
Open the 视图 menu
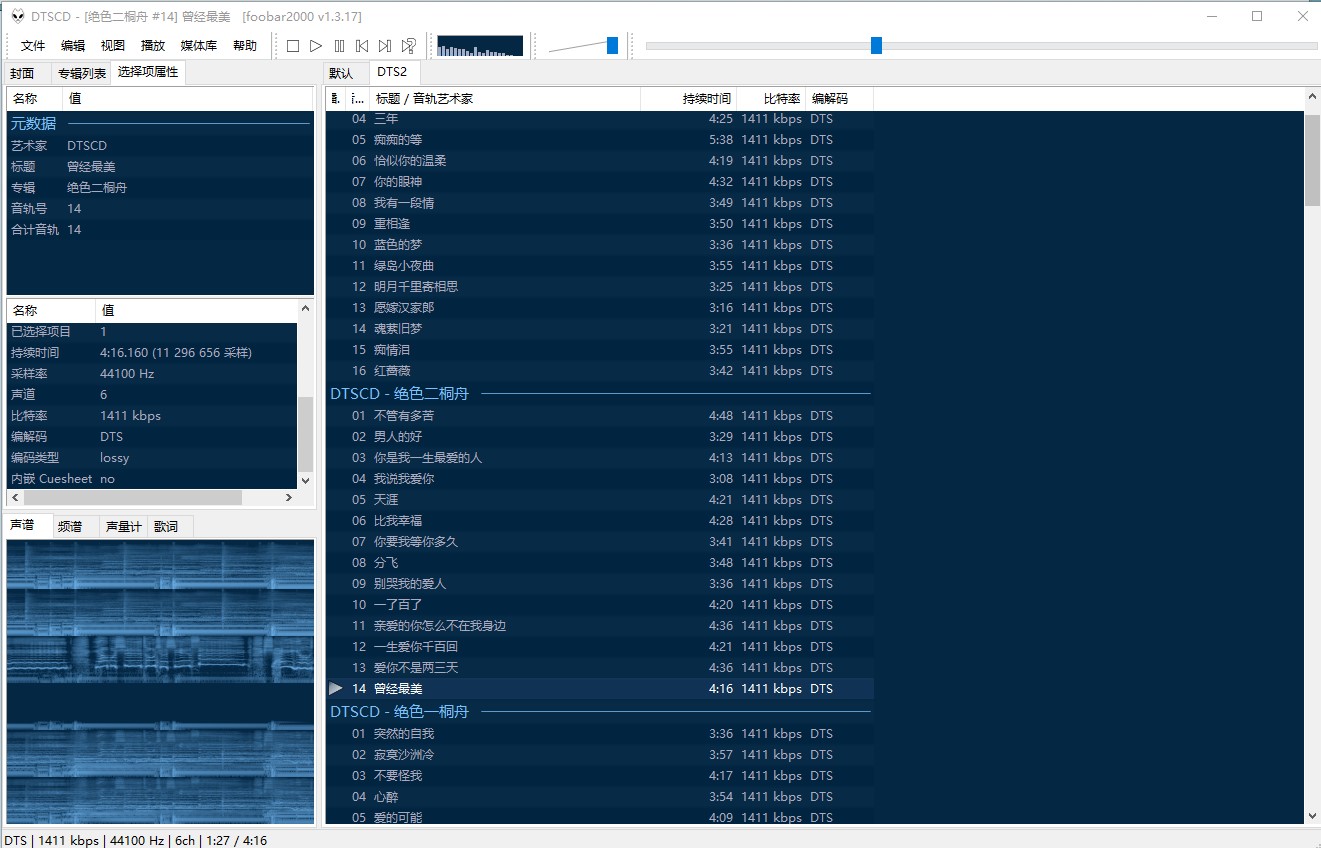click(113, 46)
